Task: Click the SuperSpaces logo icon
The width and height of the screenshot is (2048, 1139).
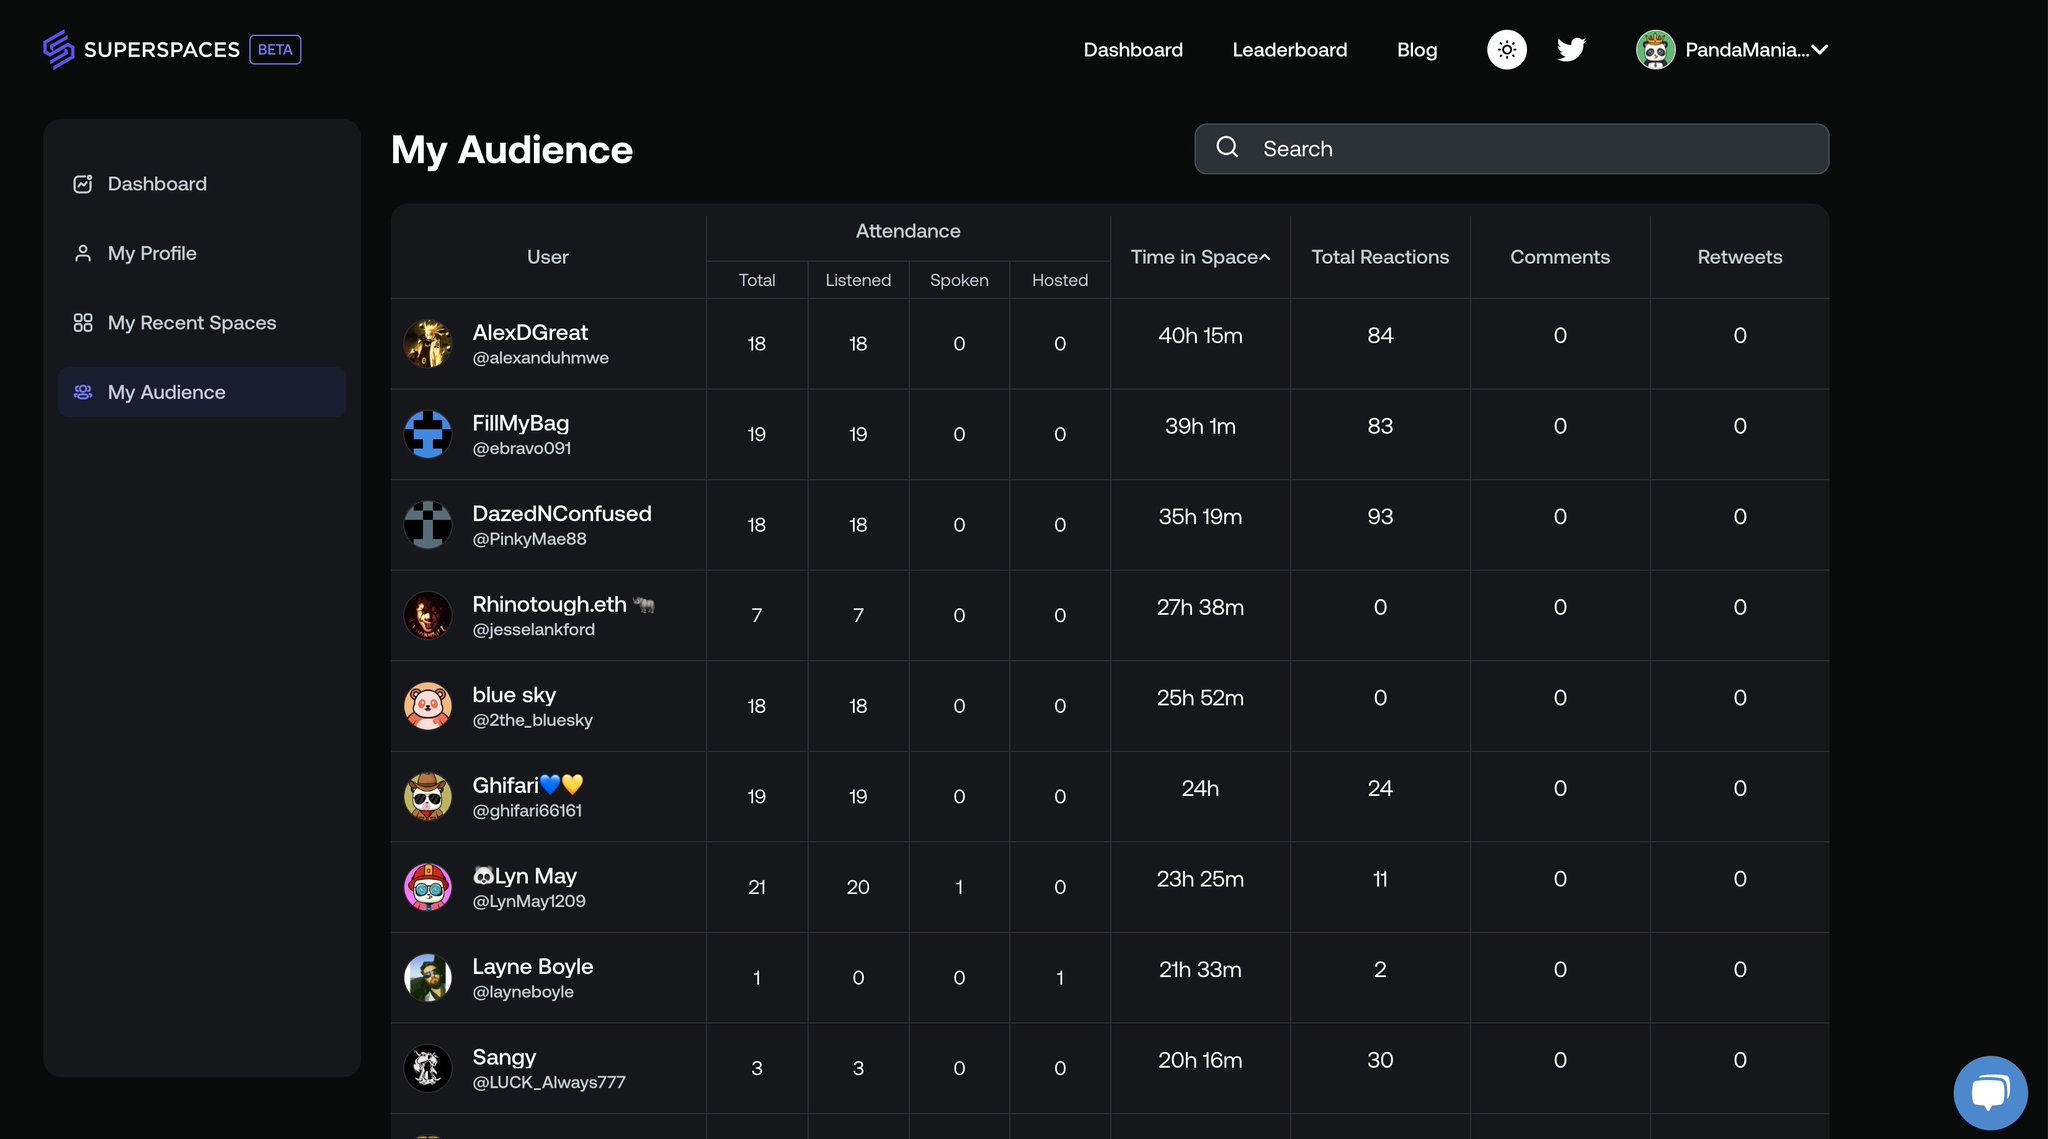Action: [x=58, y=49]
